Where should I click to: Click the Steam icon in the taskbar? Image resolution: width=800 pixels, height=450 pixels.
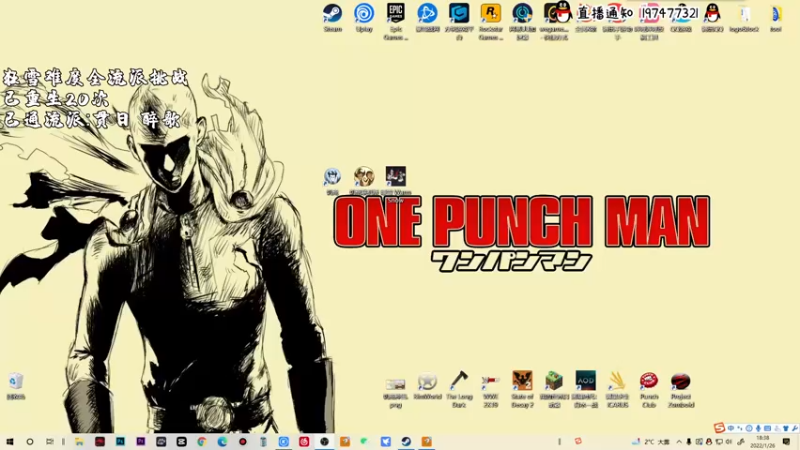coord(406,442)
